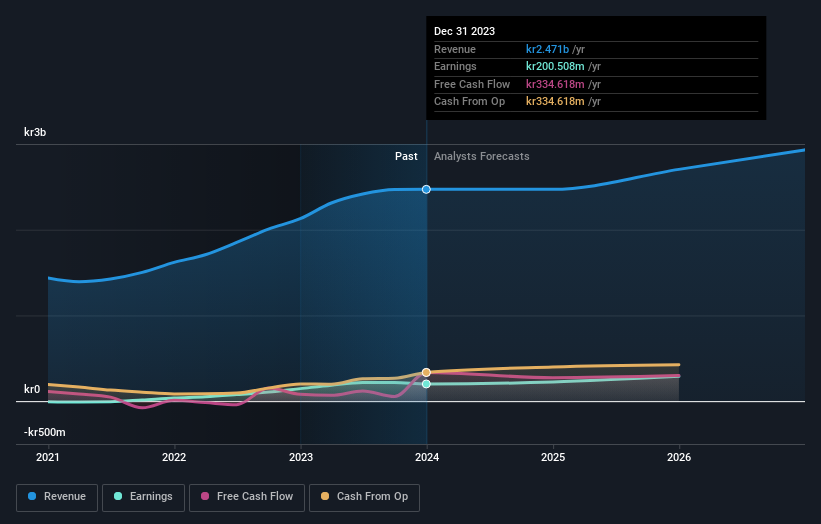Click the 2024 x-axis label
This screenshot has width=821, height=524.
[x=427, y=458]
